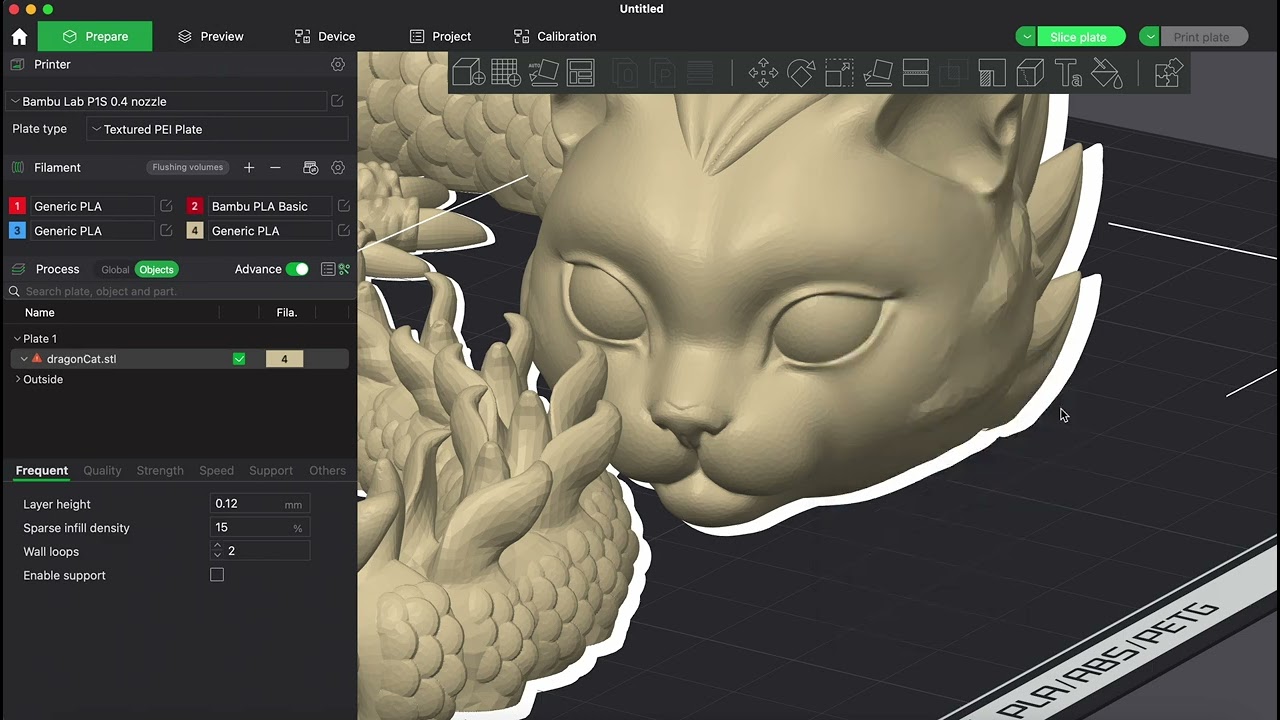This screenshot has width=1280, height=720.
Task: Click the AMS filament sync icon
Action: (310, 168)
